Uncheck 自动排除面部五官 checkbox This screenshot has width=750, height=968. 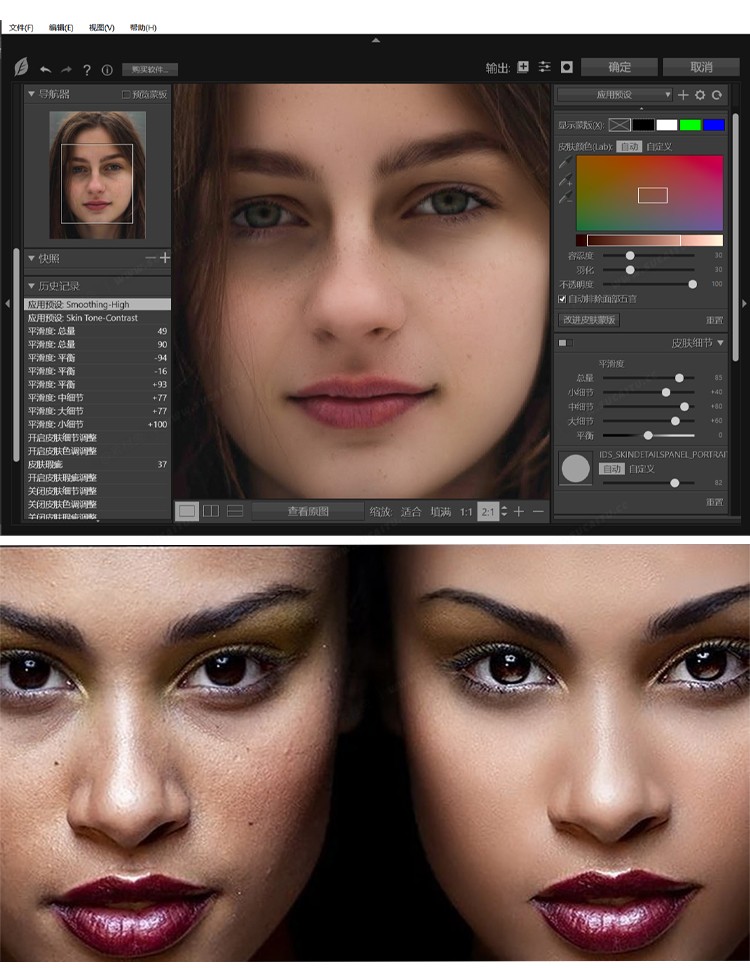562,299
